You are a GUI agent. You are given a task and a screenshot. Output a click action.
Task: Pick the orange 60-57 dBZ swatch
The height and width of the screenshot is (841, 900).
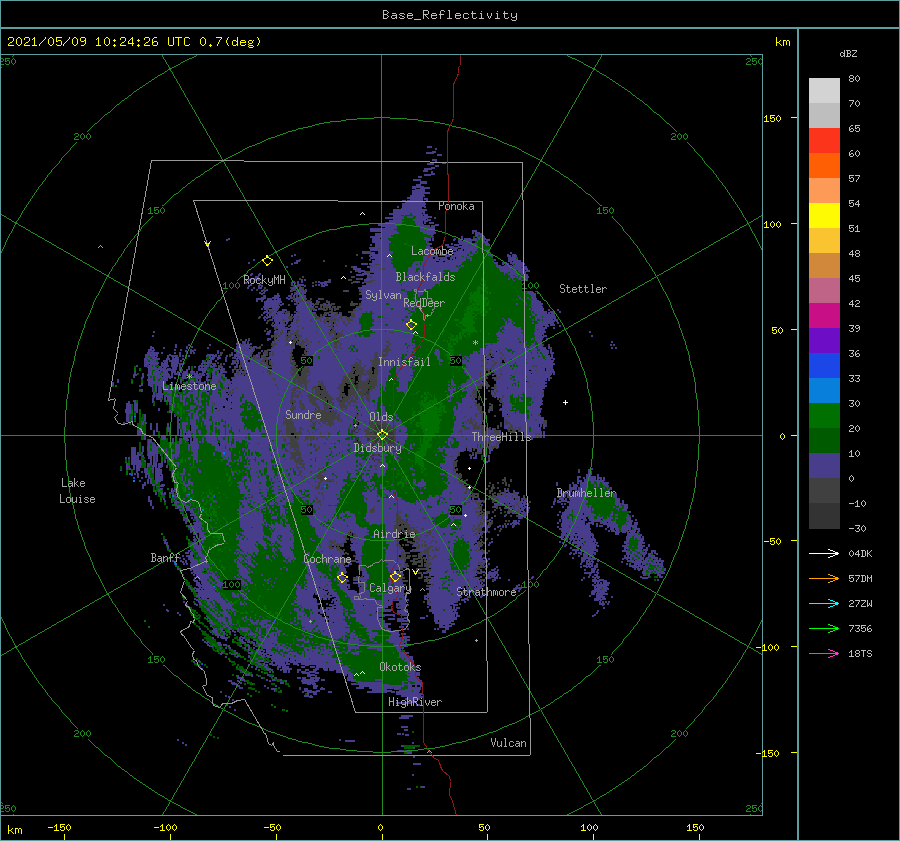pos(824,165)
